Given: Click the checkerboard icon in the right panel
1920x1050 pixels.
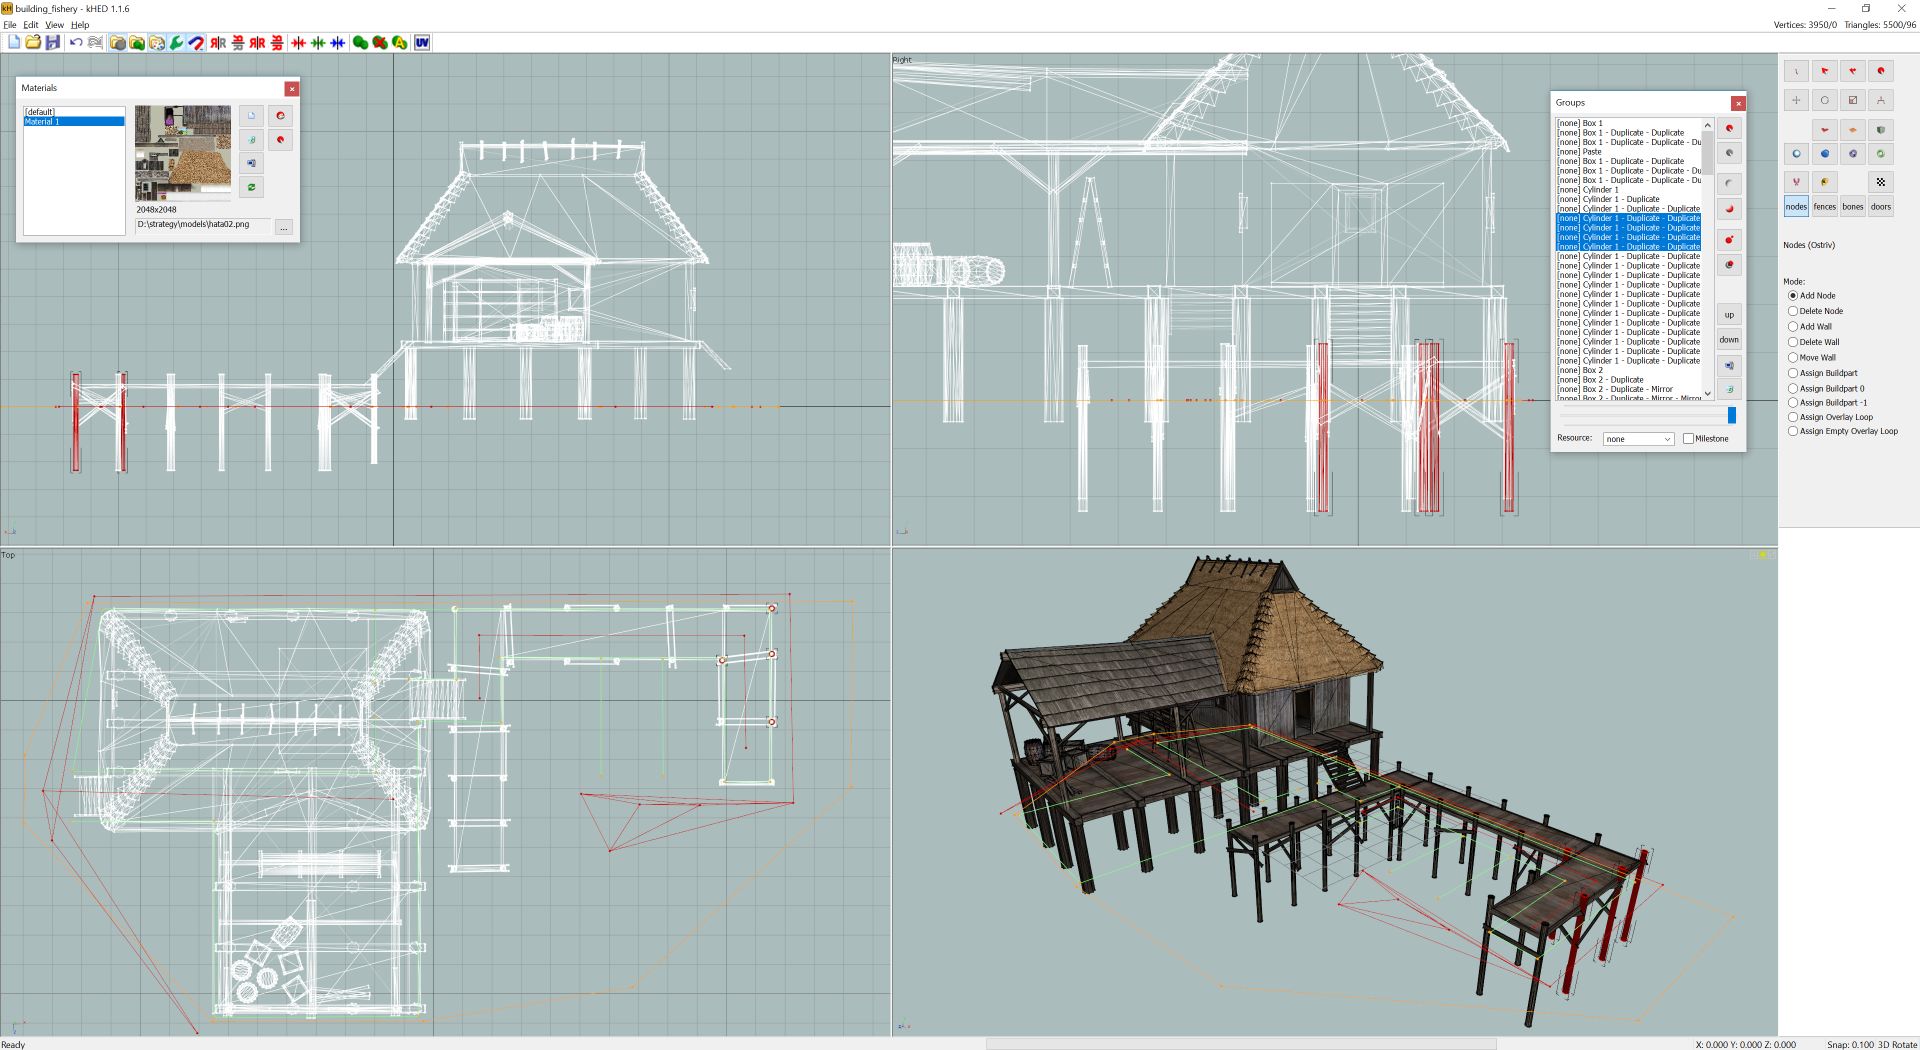Looking at the screenshot, I should point(1881,182).
